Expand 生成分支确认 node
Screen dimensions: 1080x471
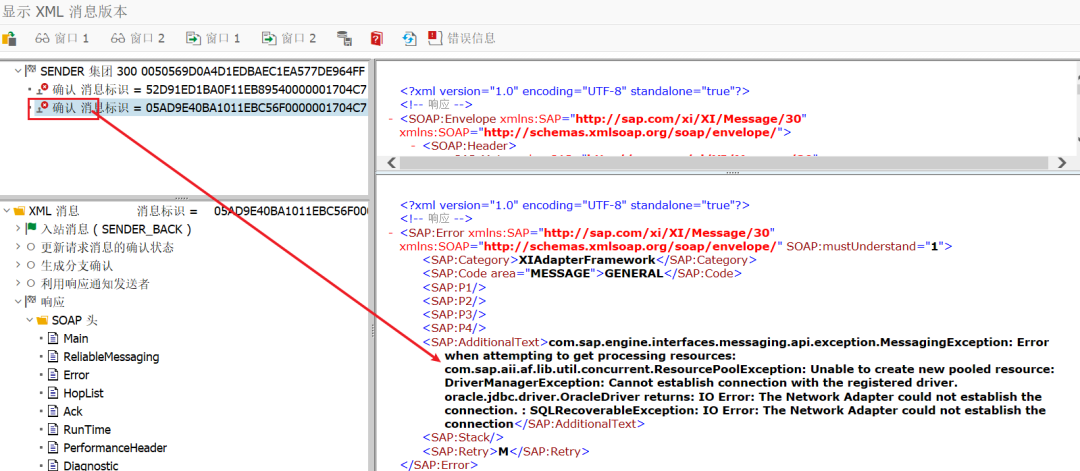pos(18,266)
